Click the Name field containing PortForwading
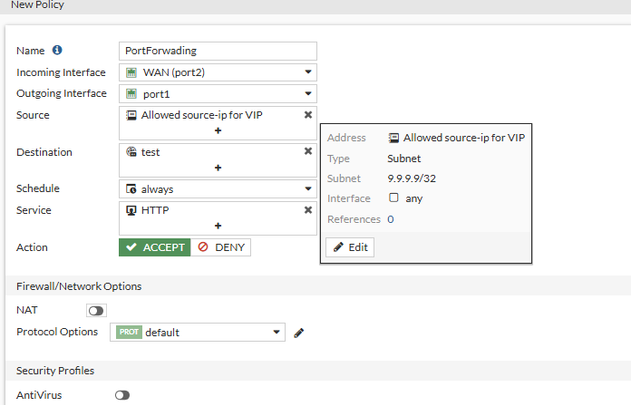Image resolution: width=631 pixels, height=405 pixels. [x=217, y=51]
